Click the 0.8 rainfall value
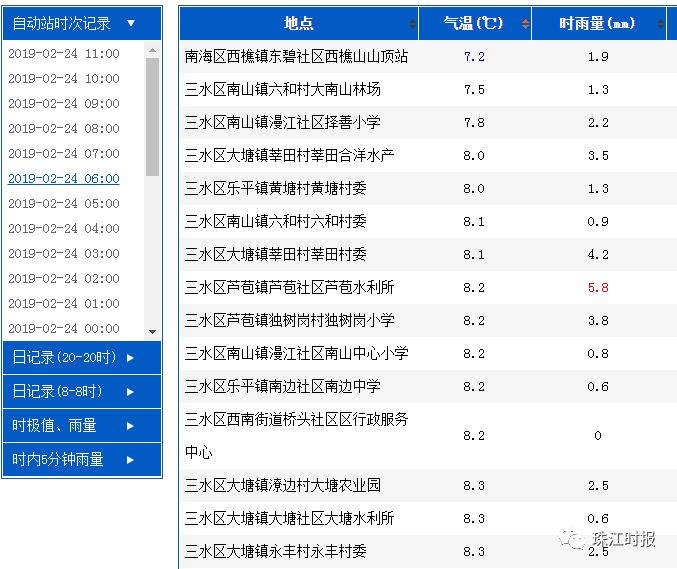The height and width of the screenshot is (569, 677). [x=598, y=354]
